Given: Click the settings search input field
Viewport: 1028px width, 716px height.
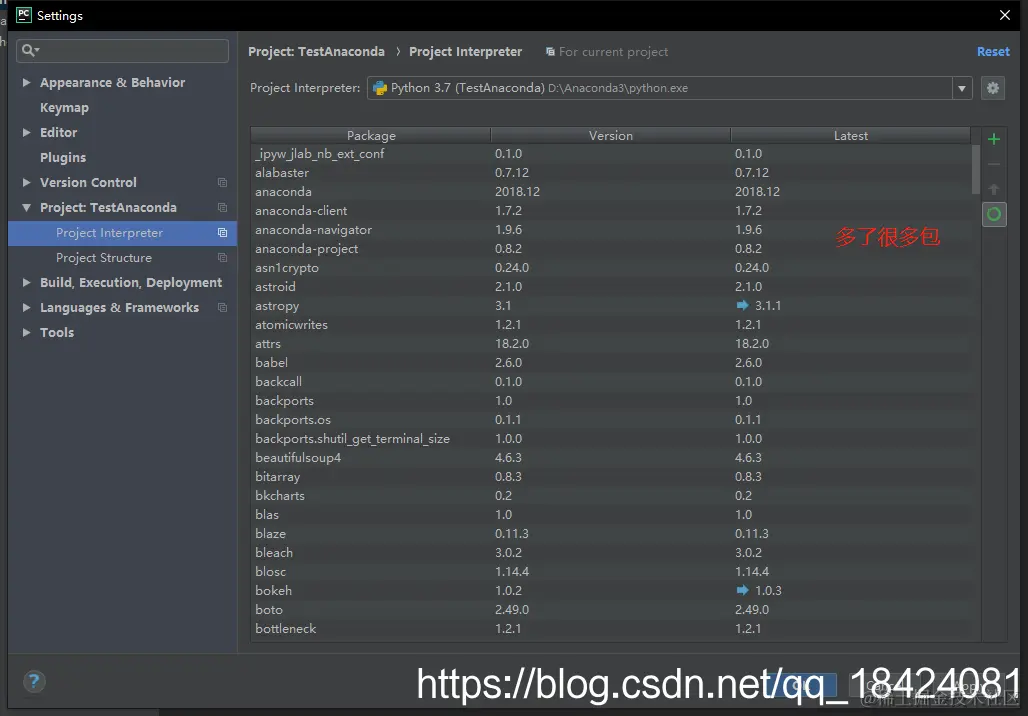Looking at the screenshot, I should point(123,50).
